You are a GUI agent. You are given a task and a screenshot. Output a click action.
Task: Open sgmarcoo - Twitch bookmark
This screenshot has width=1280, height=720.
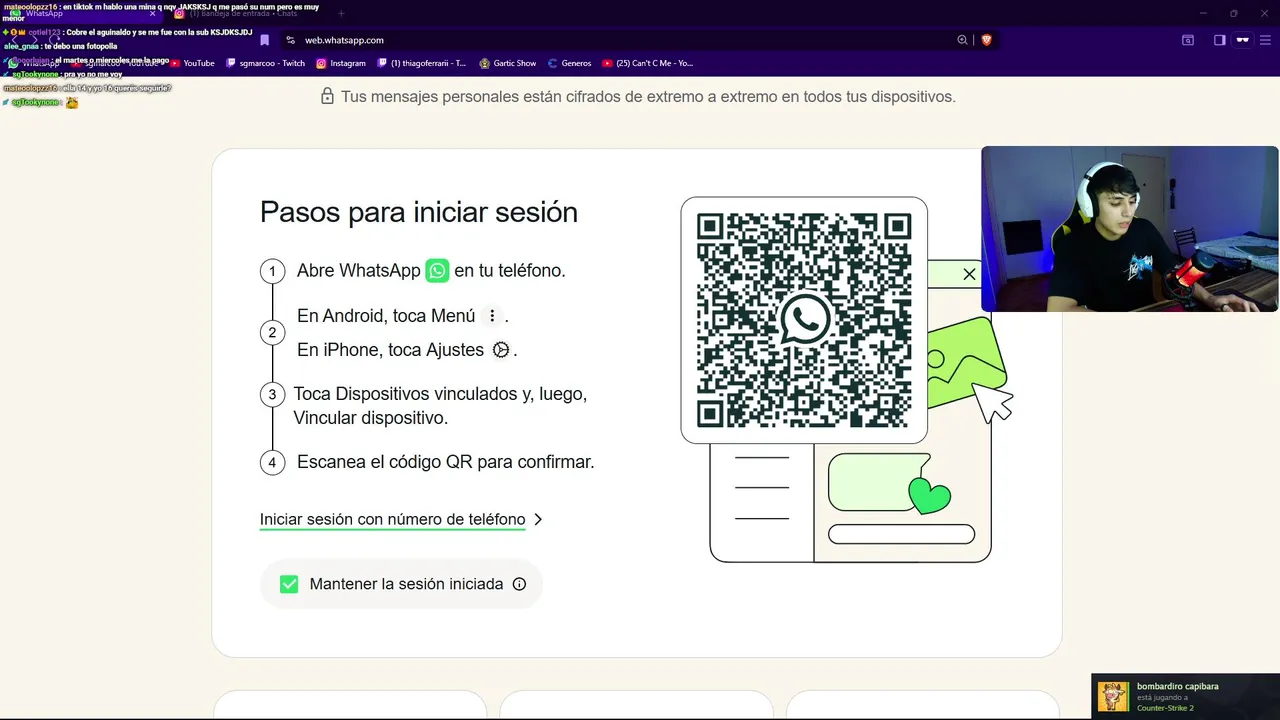click(266, 63)
